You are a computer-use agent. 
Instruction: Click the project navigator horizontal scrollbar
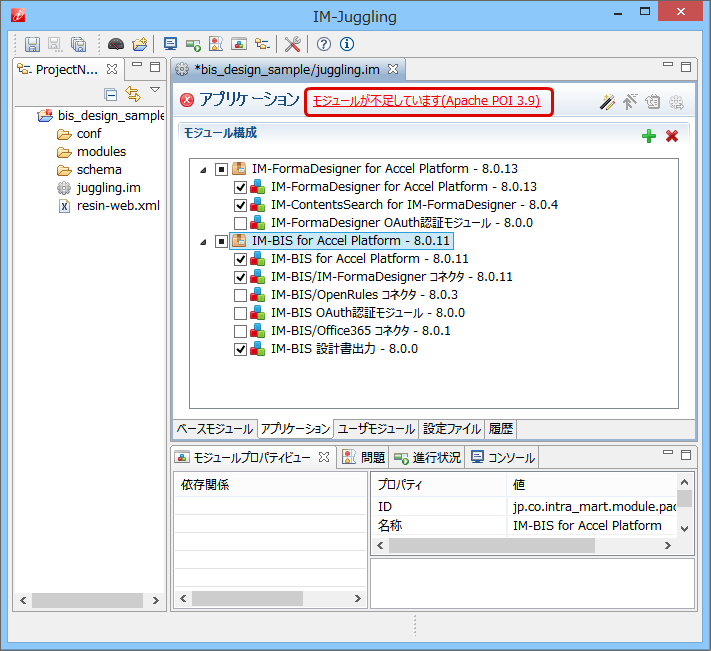pos(87,600)
